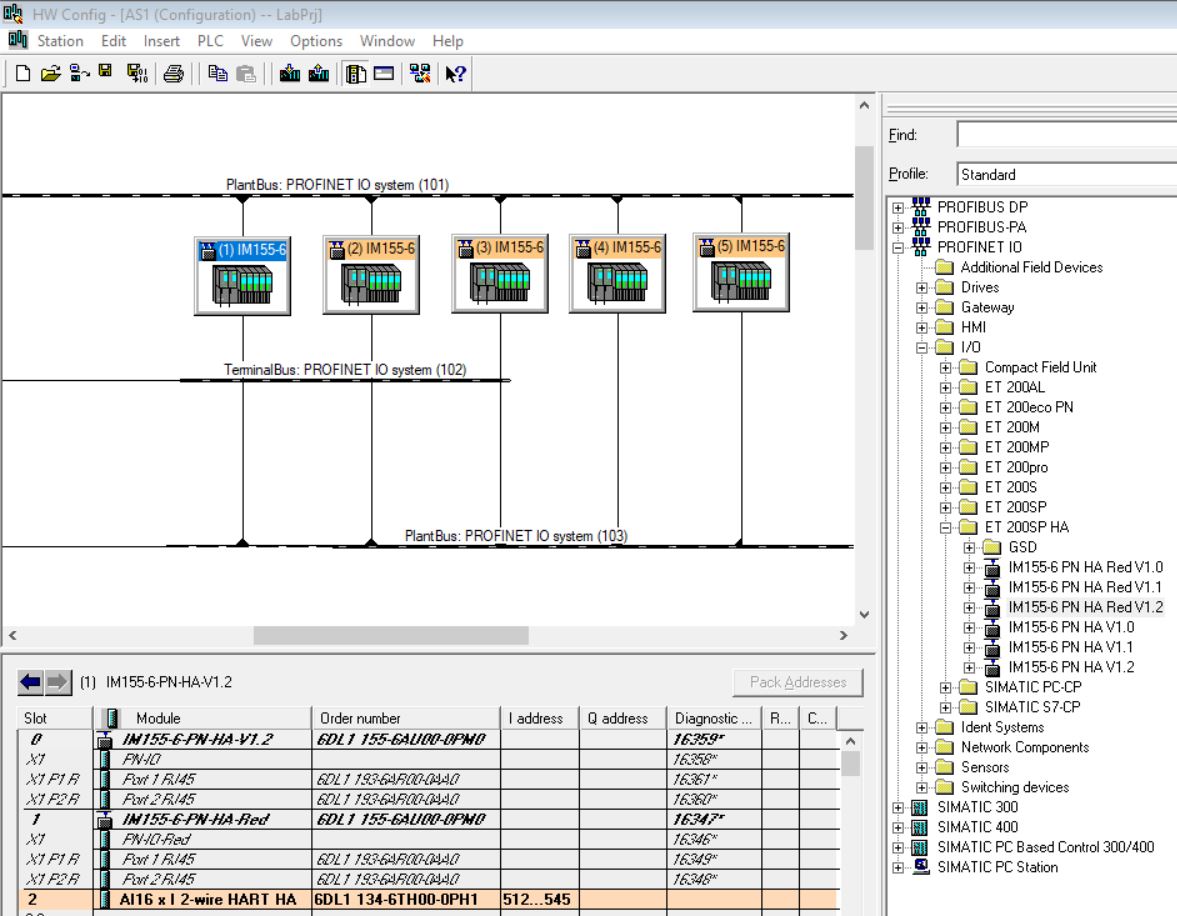Click the SIMATIC 300 catalog icon

coord(920,807)
